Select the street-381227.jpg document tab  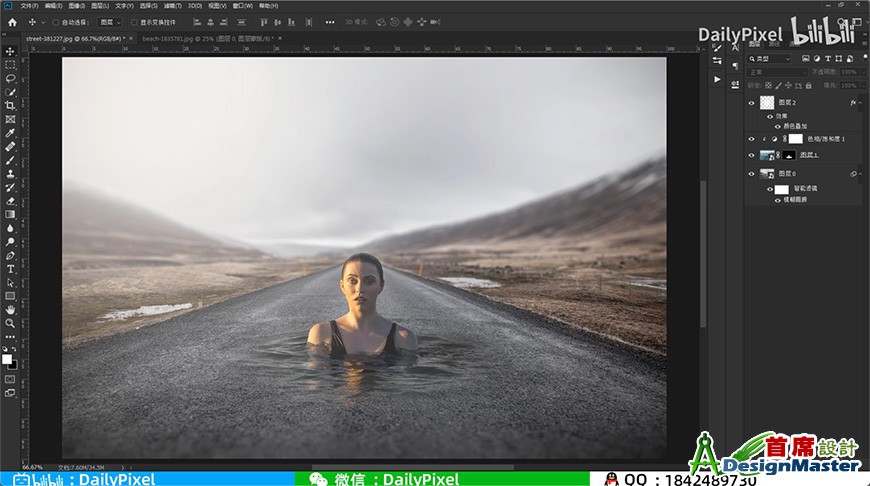(x=73, y=39)
